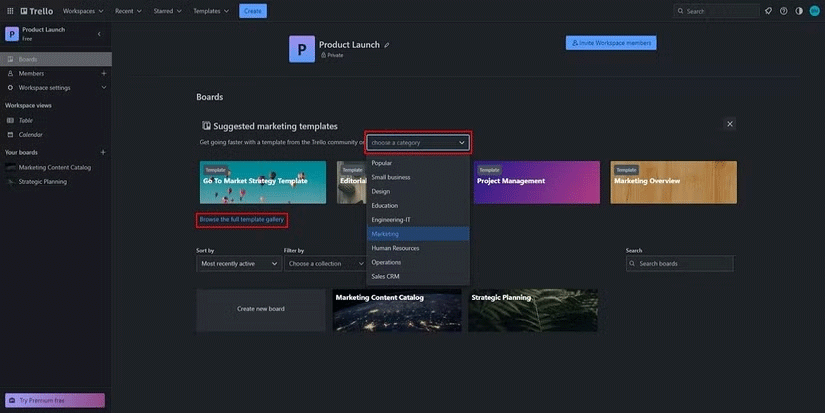Dismiss the suggested templates section
Screen dimensions: 825x413
(730, 124)
